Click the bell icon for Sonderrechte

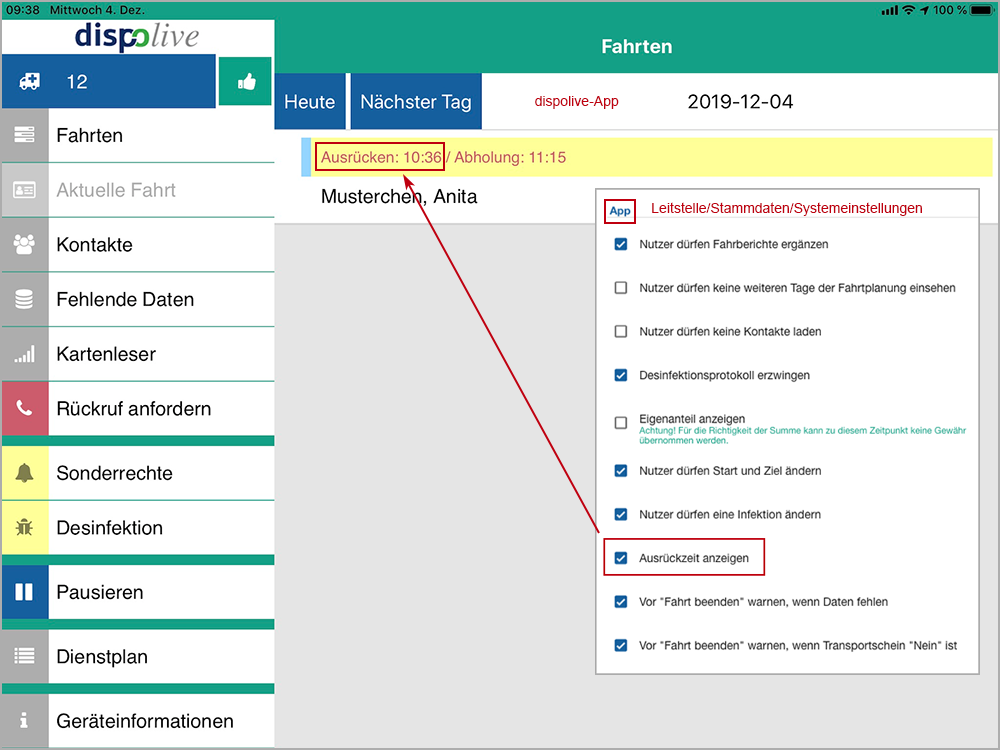click(25, 473)
